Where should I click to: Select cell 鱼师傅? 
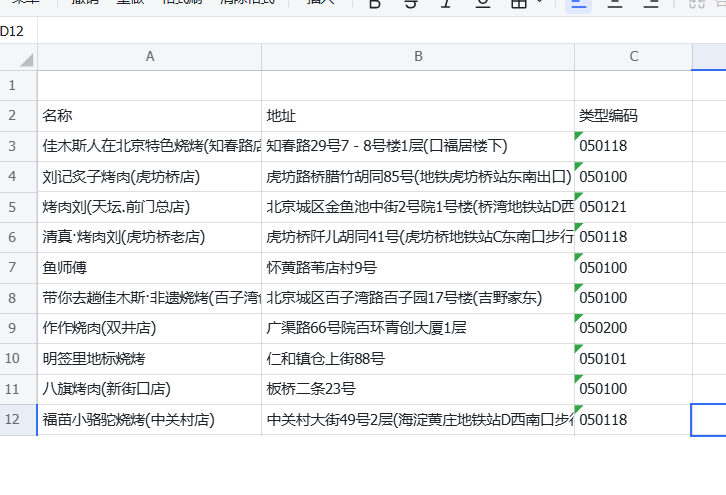(x=150, y=268)
